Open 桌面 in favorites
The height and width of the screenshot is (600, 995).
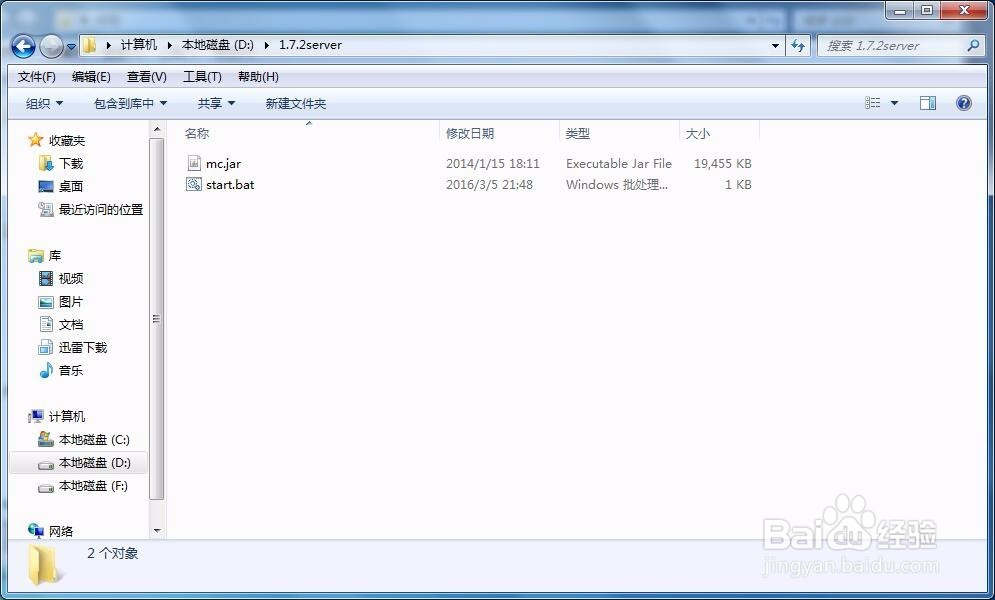pos(71,186)
